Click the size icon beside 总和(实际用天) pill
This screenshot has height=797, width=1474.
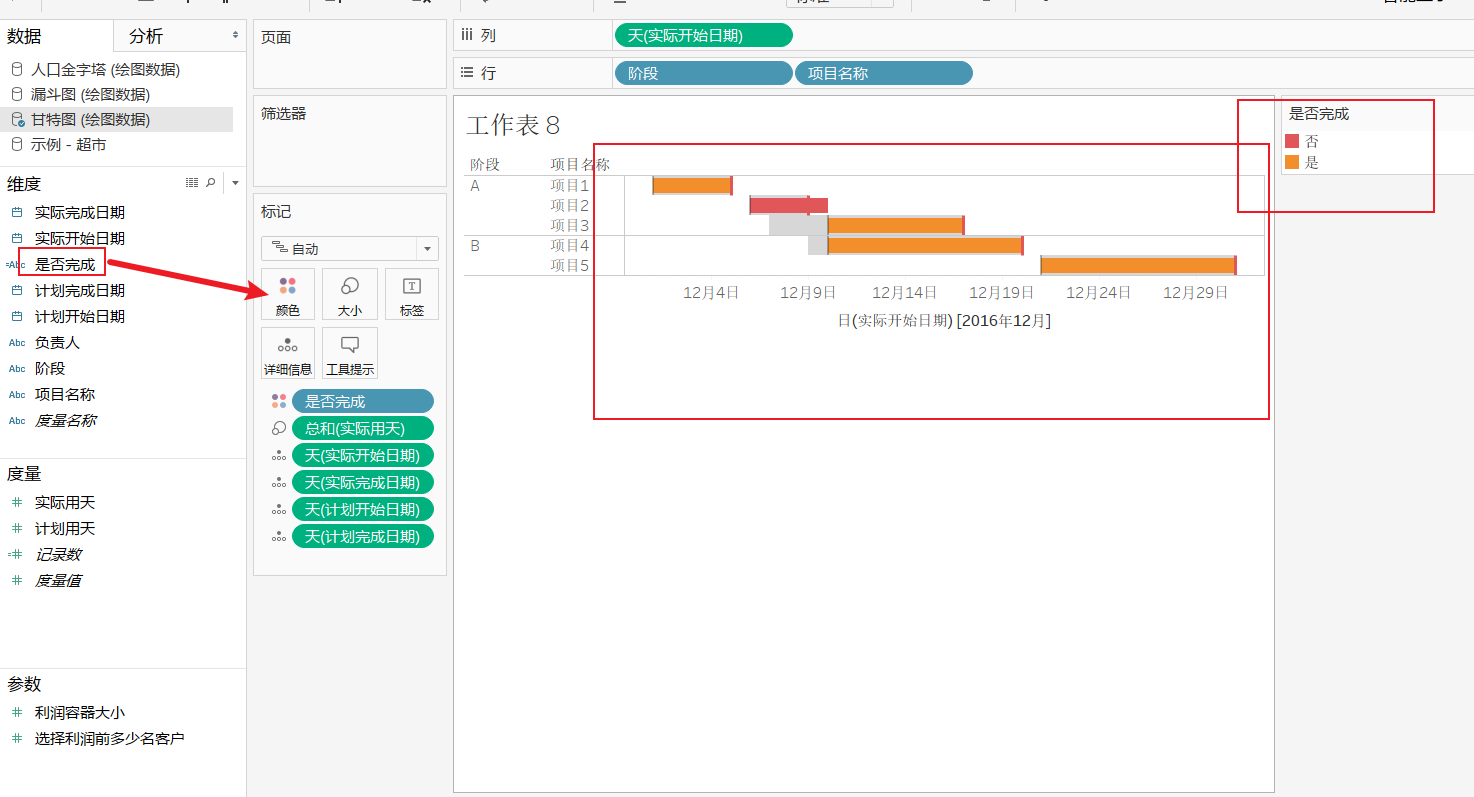coord(279,428)
